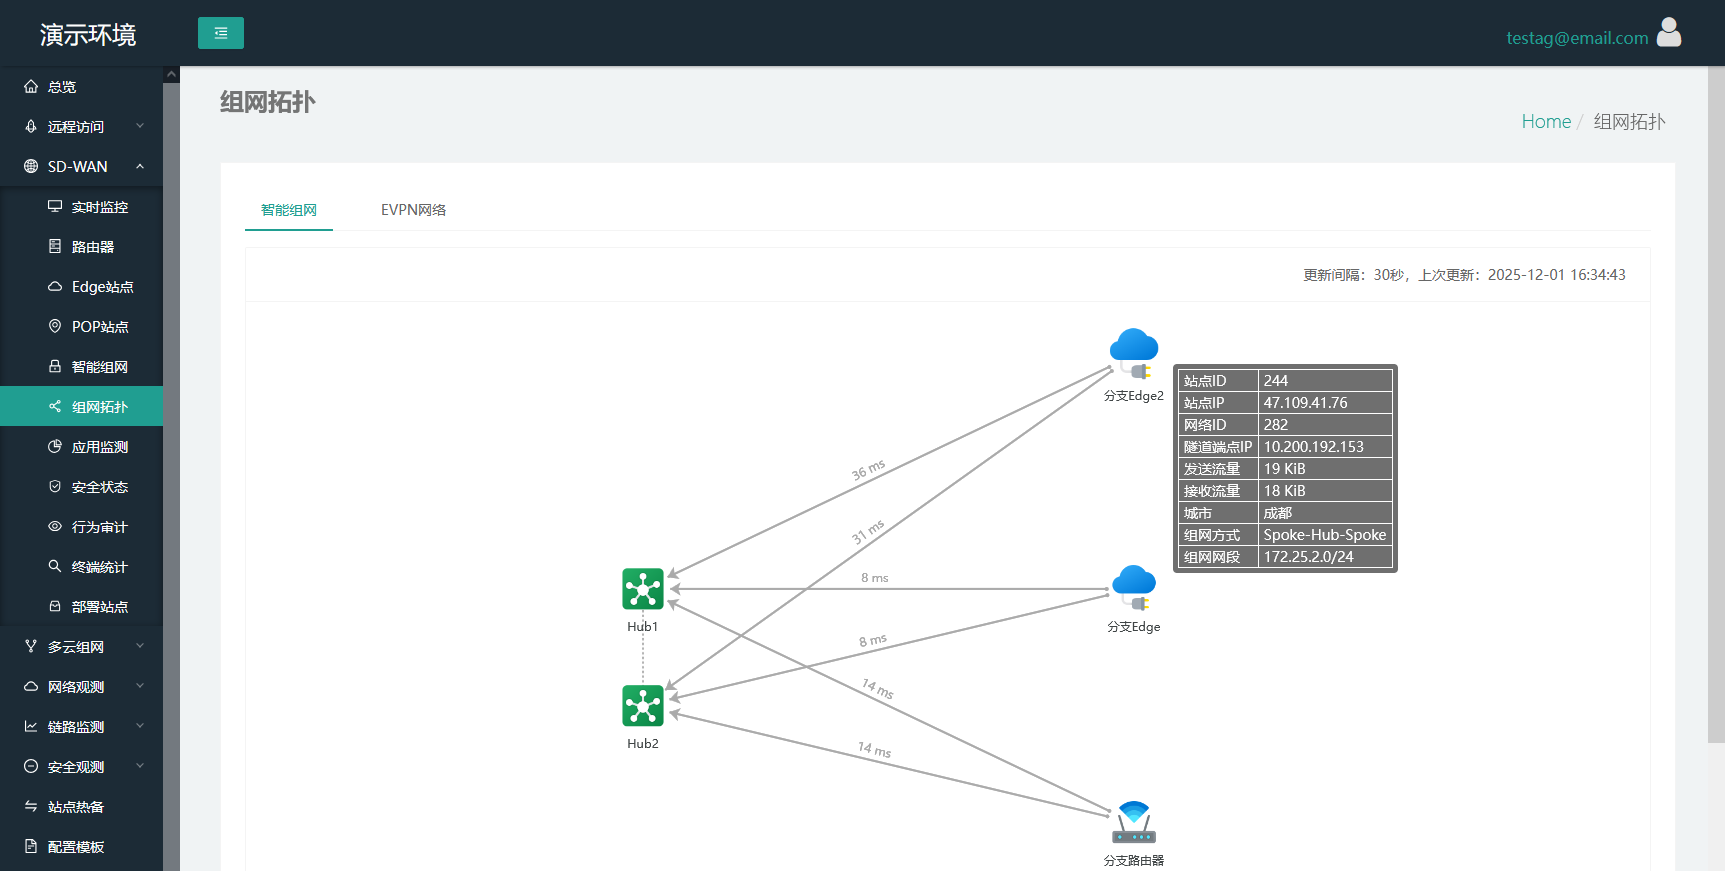Click the testag@email.com account link
The height and width of the screenshot is (871, 1725).
pyautogui.click(x=1577, y=38)
